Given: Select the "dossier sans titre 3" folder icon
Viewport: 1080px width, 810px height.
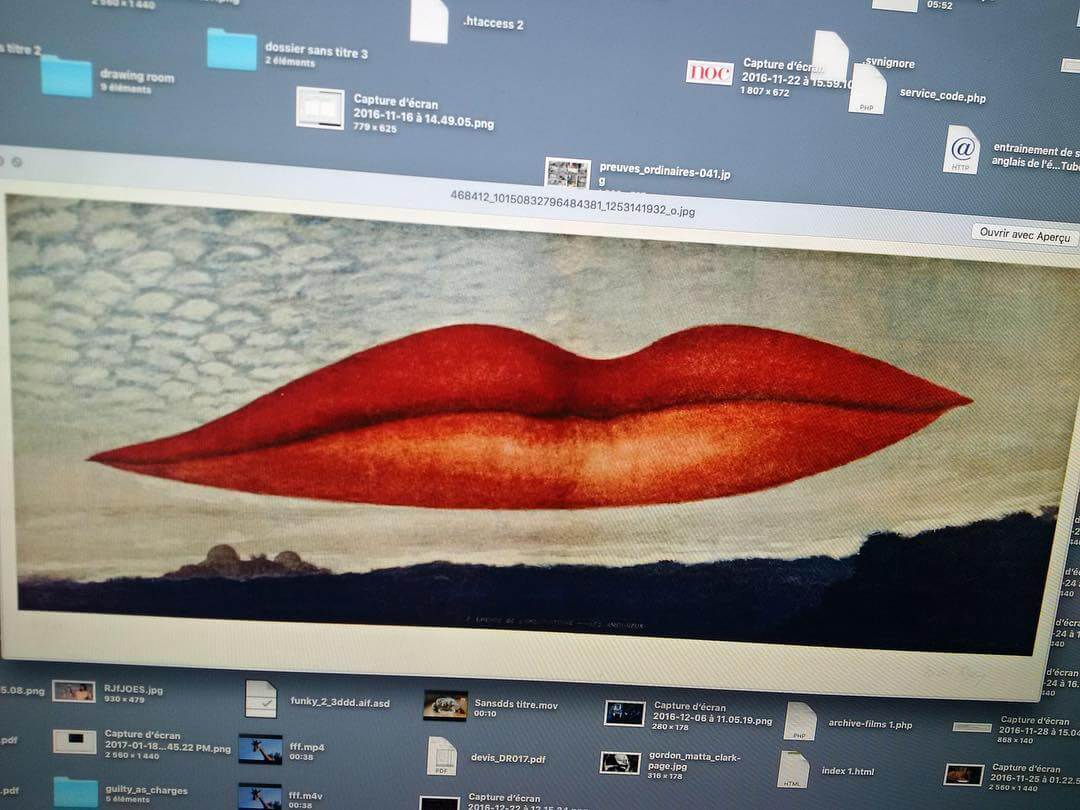Looking at the screenshot, I should tap(232, 49).
